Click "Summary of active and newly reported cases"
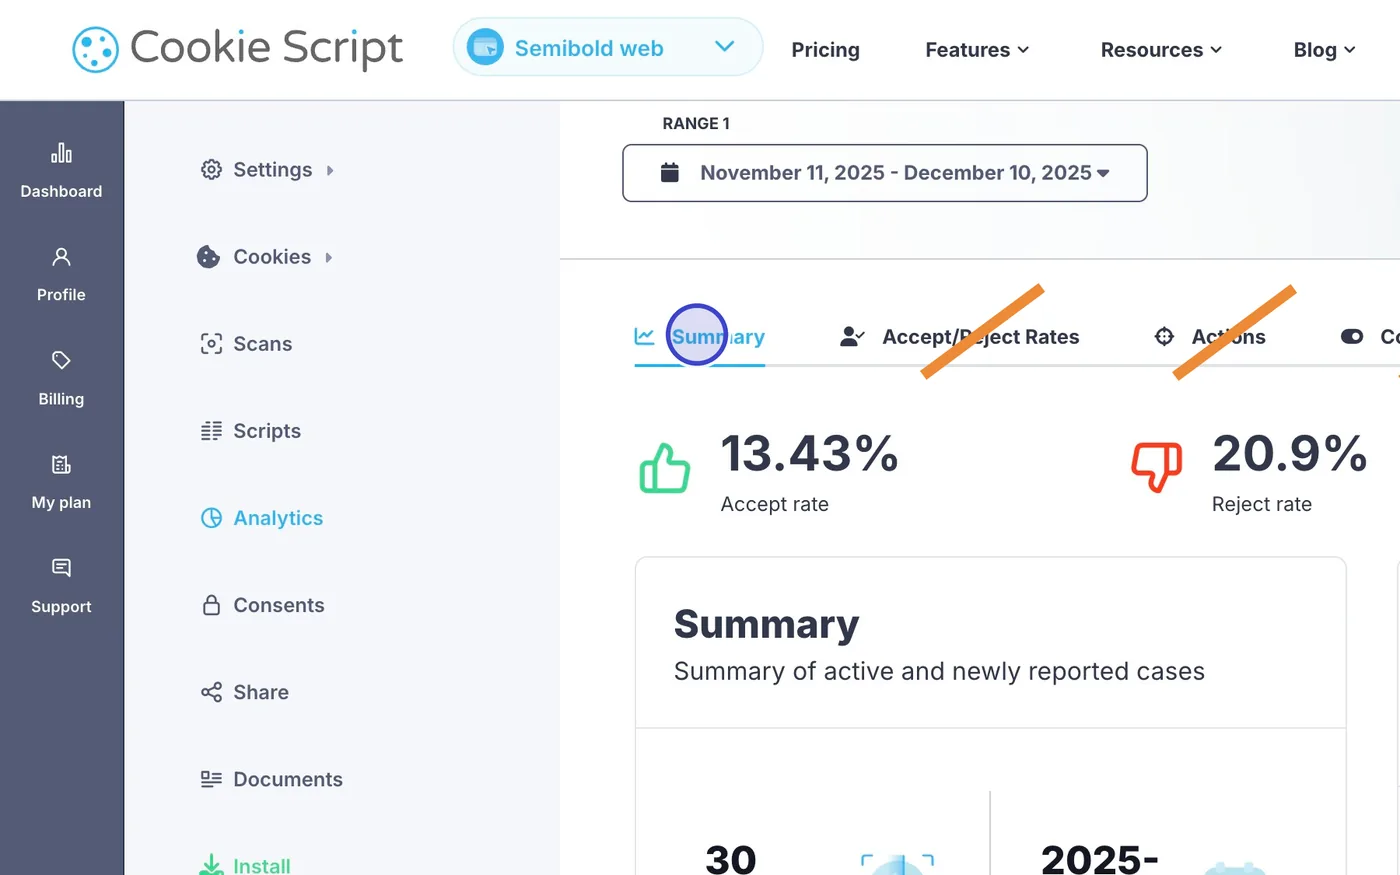Viewport: 1400px width, 875px height. (x=939, y=671)
